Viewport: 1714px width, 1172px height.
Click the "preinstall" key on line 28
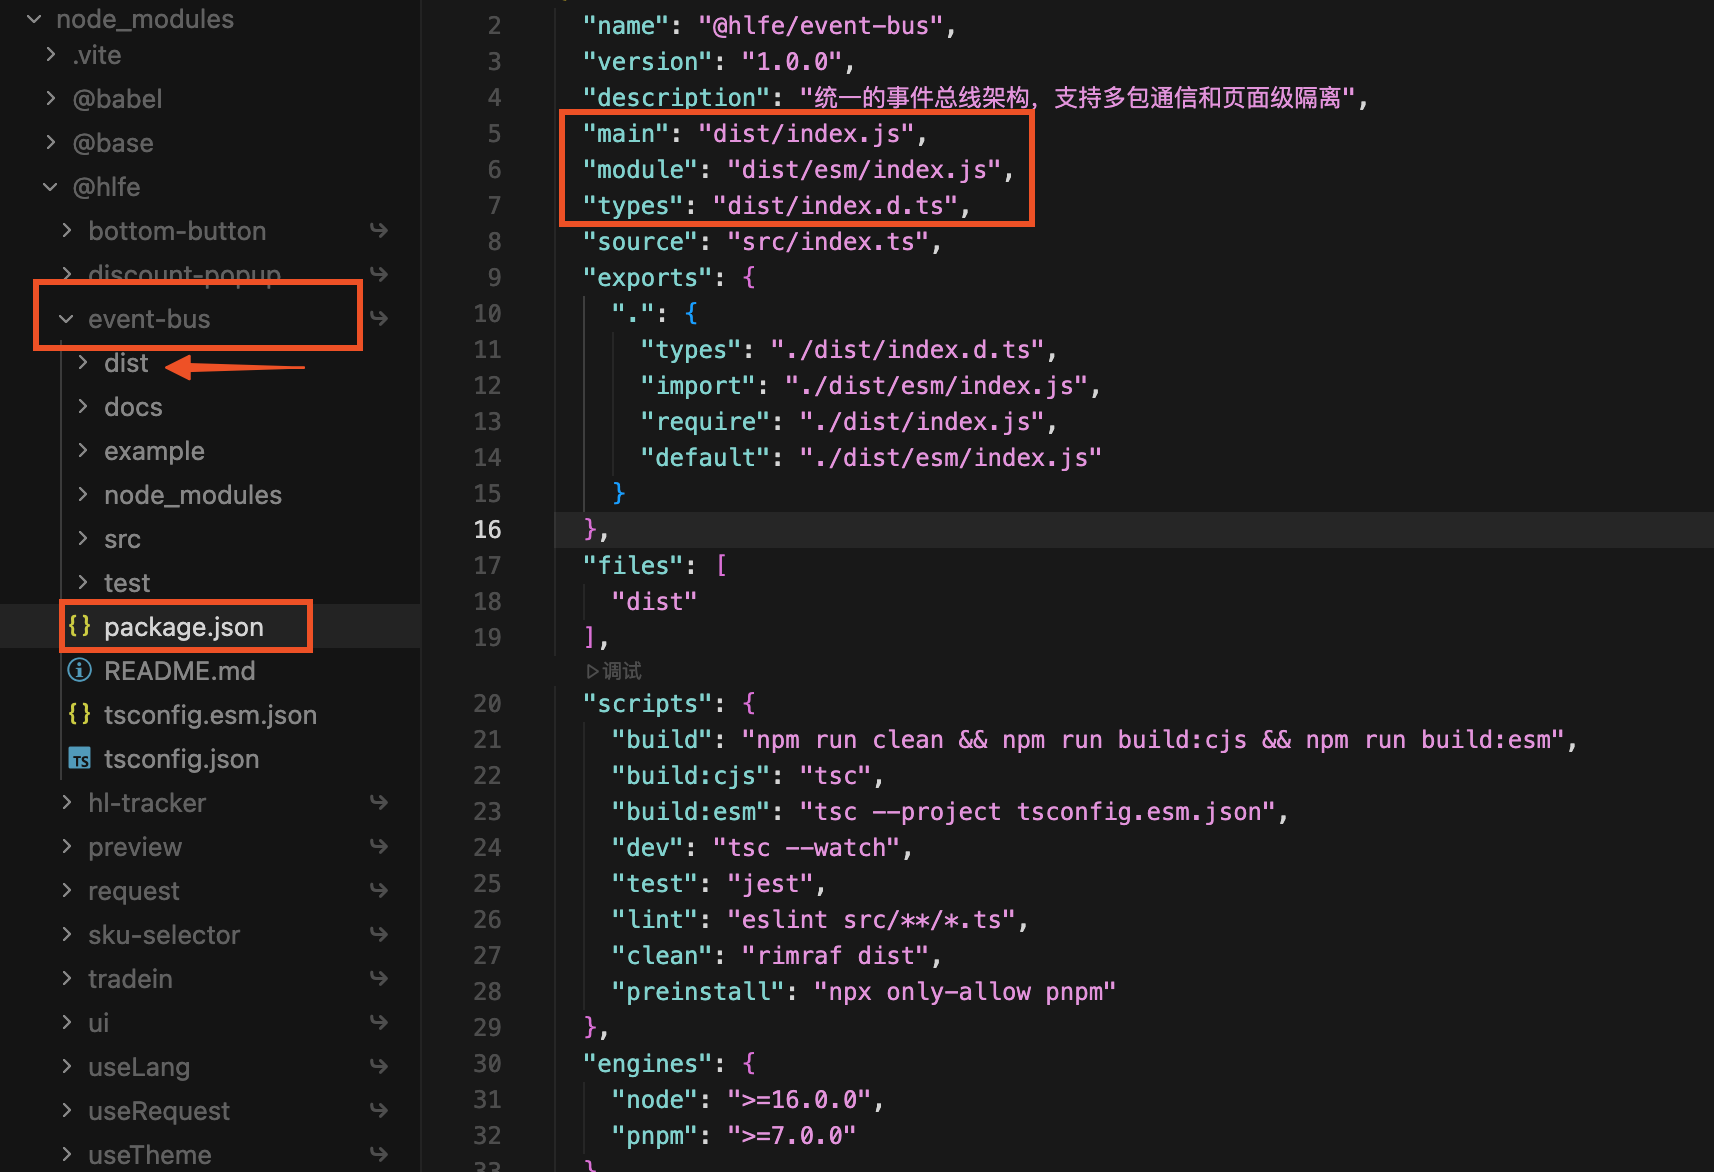(x=698, y=991)
